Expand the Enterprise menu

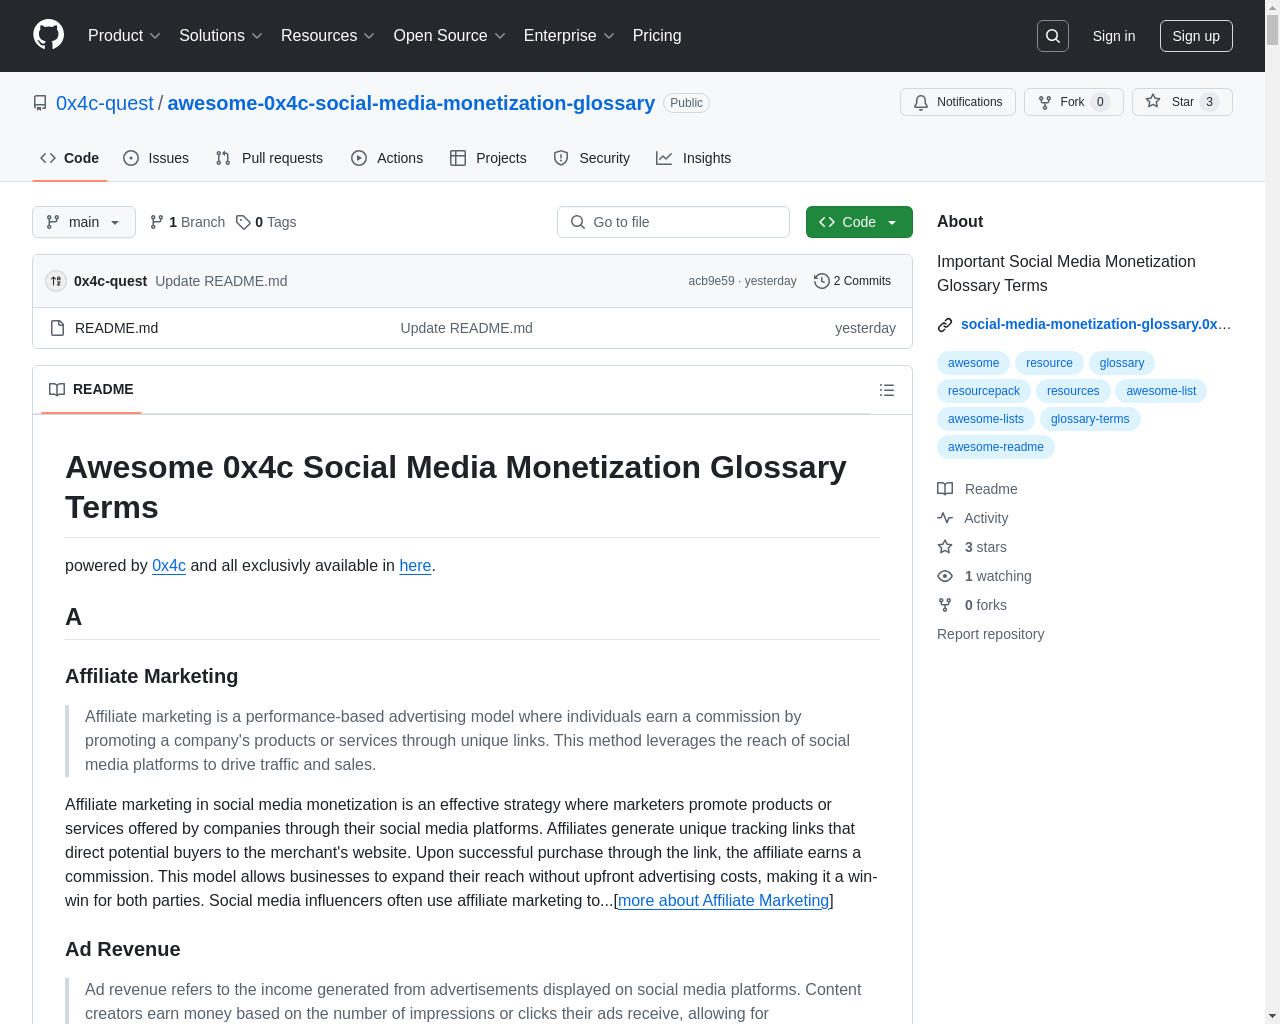pyautogui.click(x=569, y=36)
